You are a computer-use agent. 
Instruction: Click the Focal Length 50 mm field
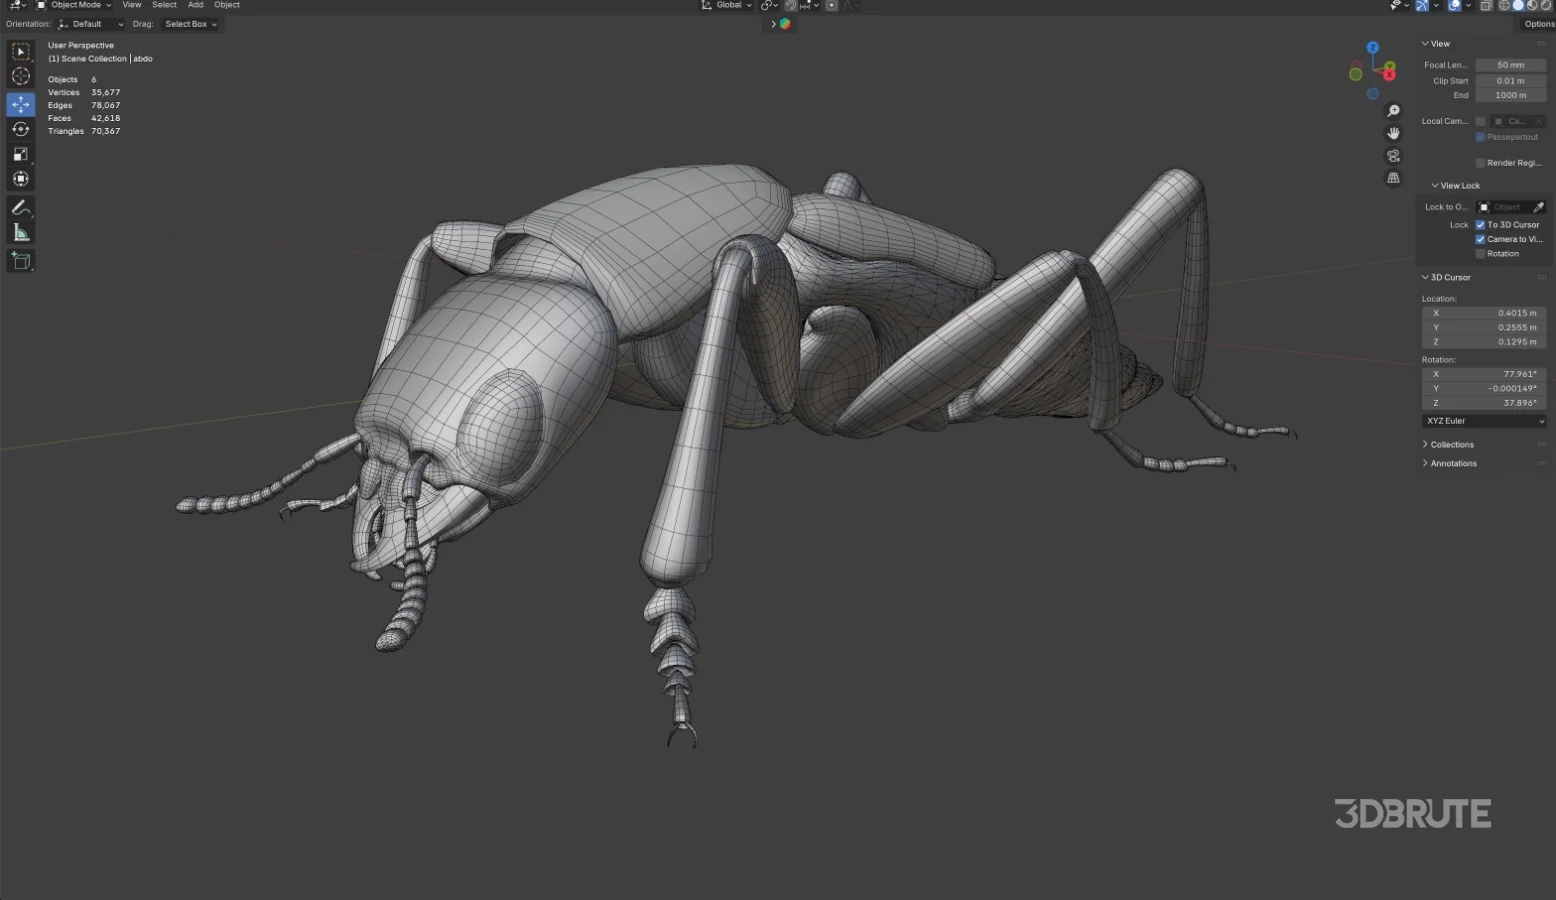pyautogui.click(x=1511, y=65)
